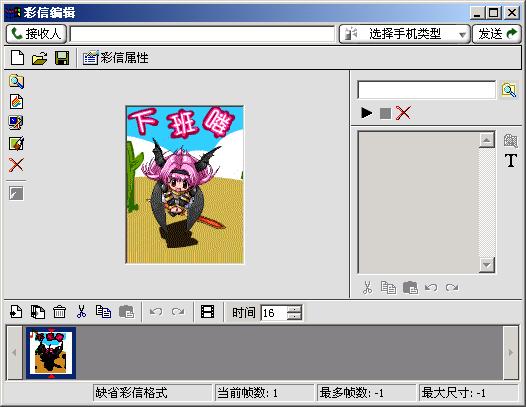Stop the audio playback
This screenshot has height=407, width=526.
coord(385,113)
